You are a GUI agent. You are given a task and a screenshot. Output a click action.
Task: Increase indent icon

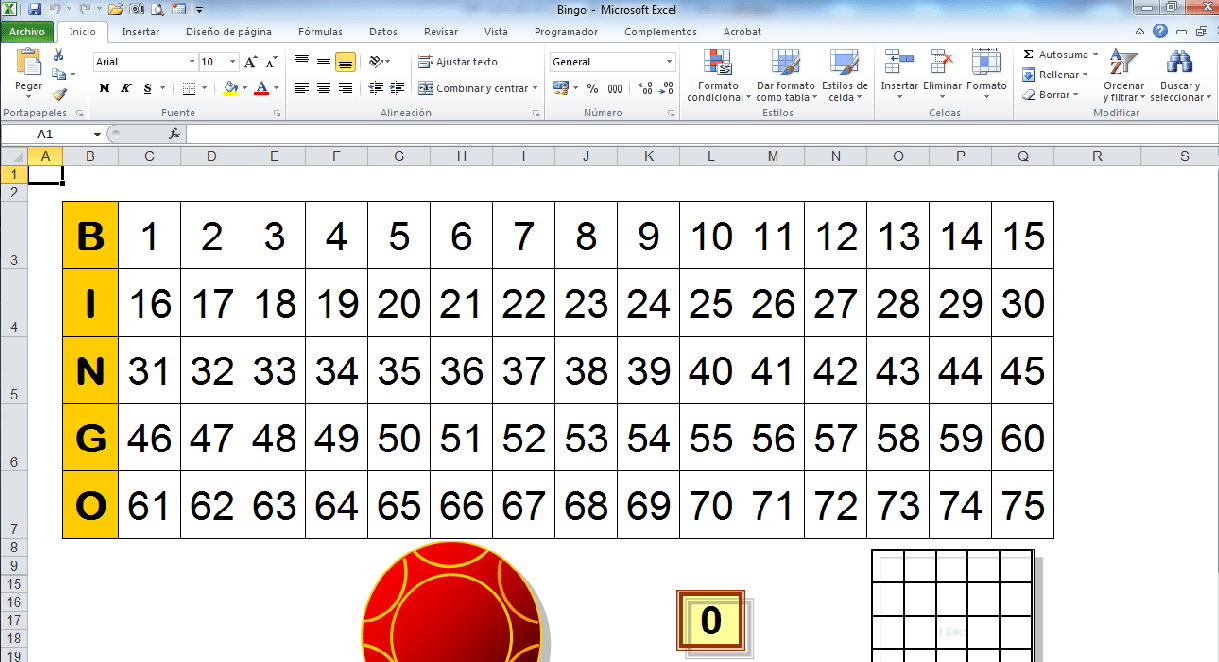397,88
